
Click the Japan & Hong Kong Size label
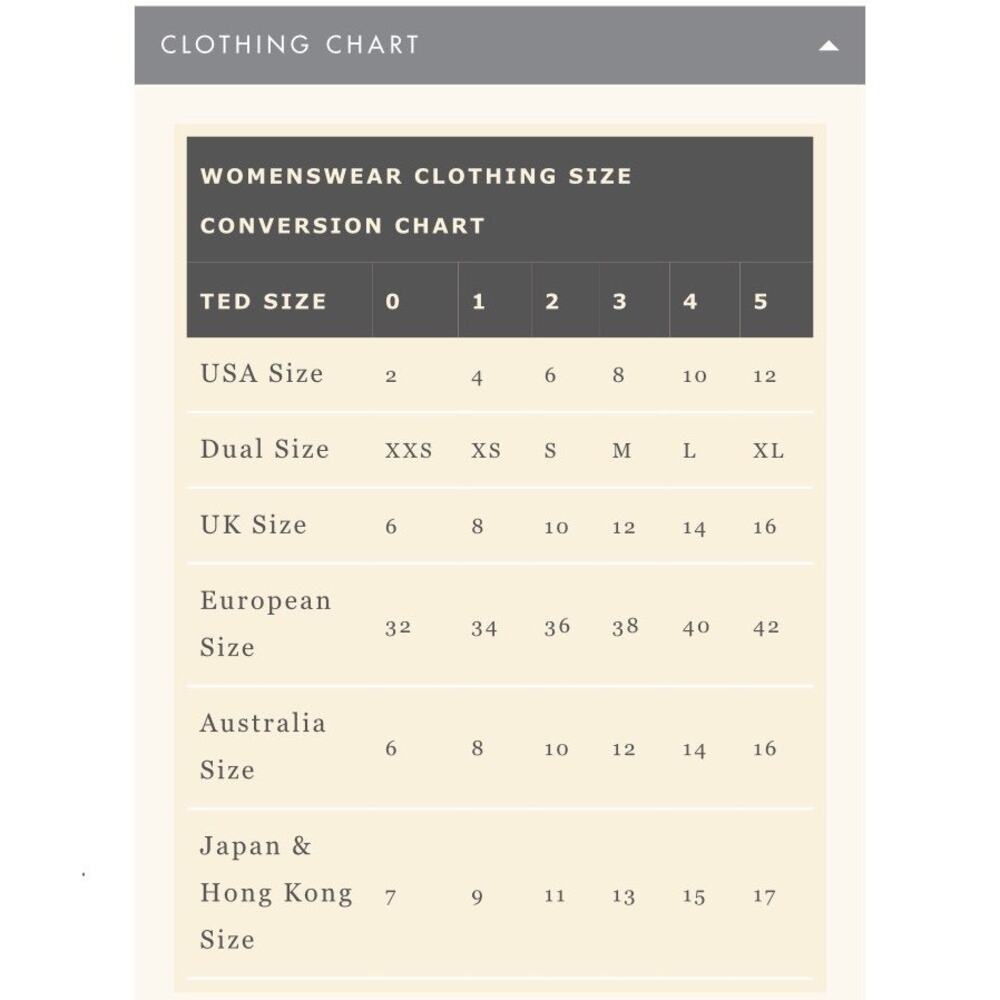pos(276,892)
